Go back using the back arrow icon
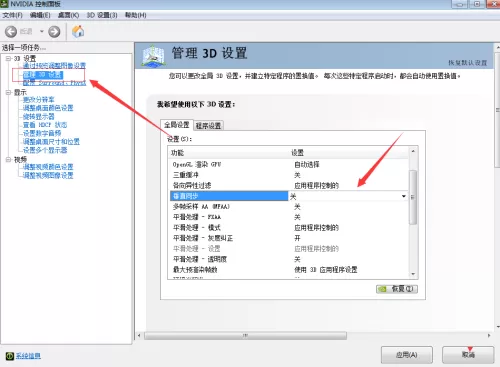The width and height of the screenshot is (500, 367). click(x=11, y=32)
